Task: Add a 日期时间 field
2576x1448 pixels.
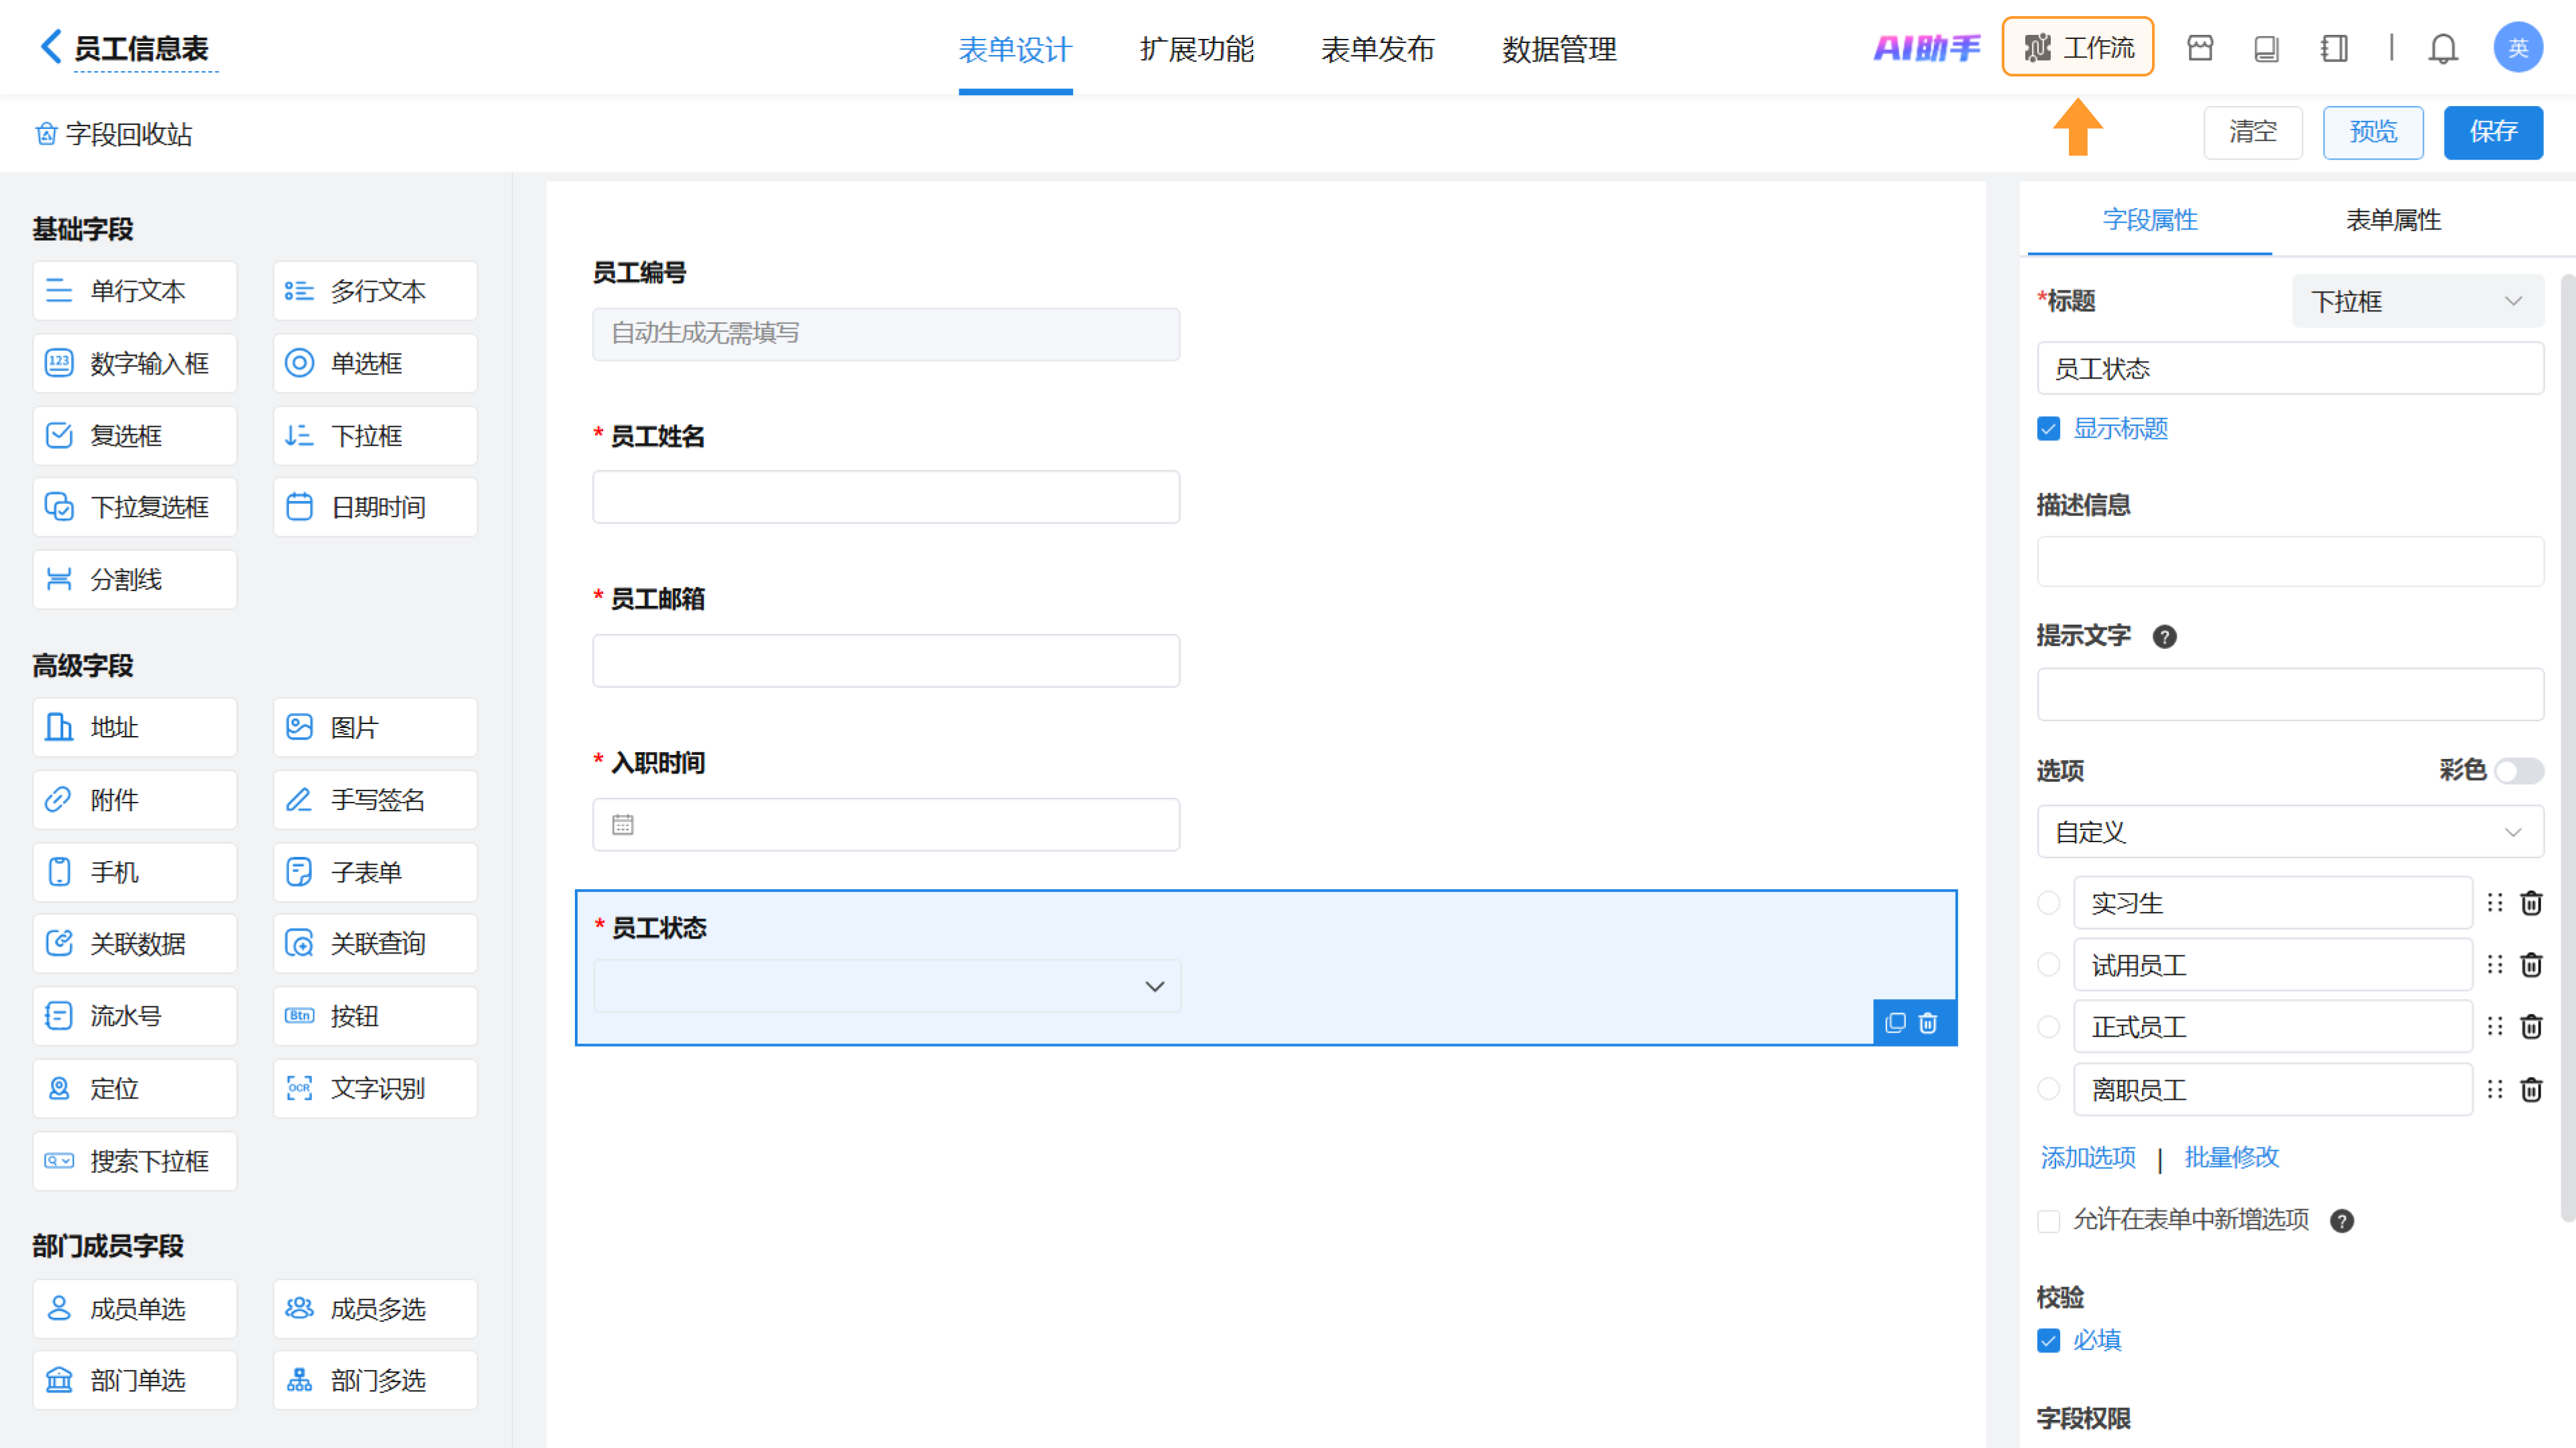Action: (x=375, y=507)
